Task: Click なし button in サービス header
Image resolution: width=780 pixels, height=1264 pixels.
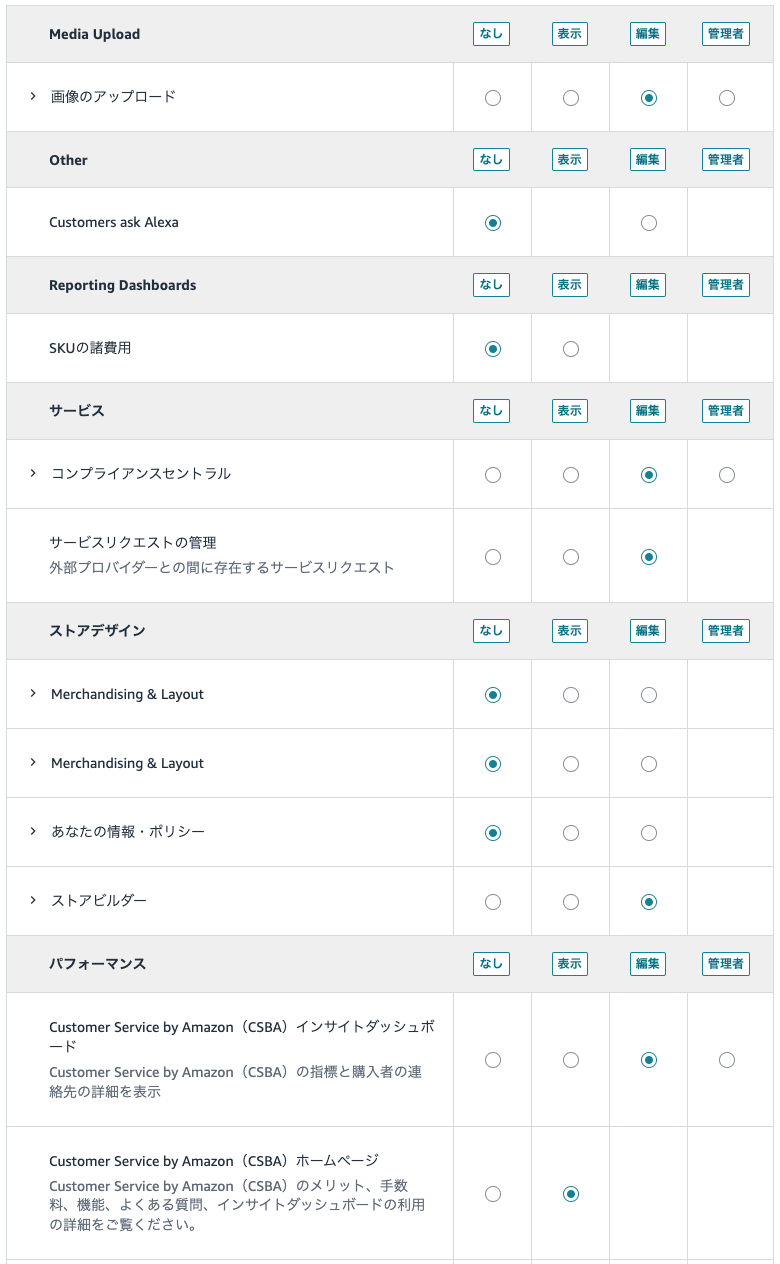Action: [x=491, y=411]
